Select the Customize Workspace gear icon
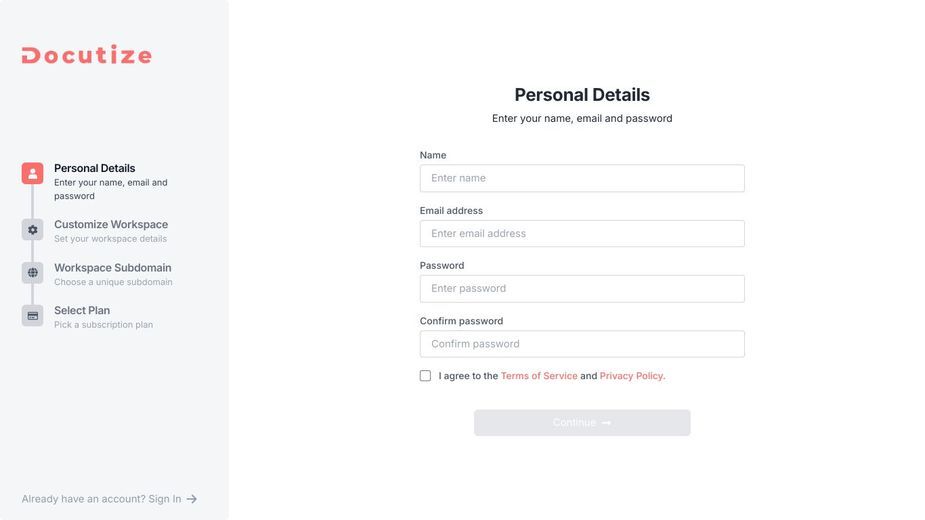Screen dimensions: 925x520 pyautogui.click(x=32, y=230)
